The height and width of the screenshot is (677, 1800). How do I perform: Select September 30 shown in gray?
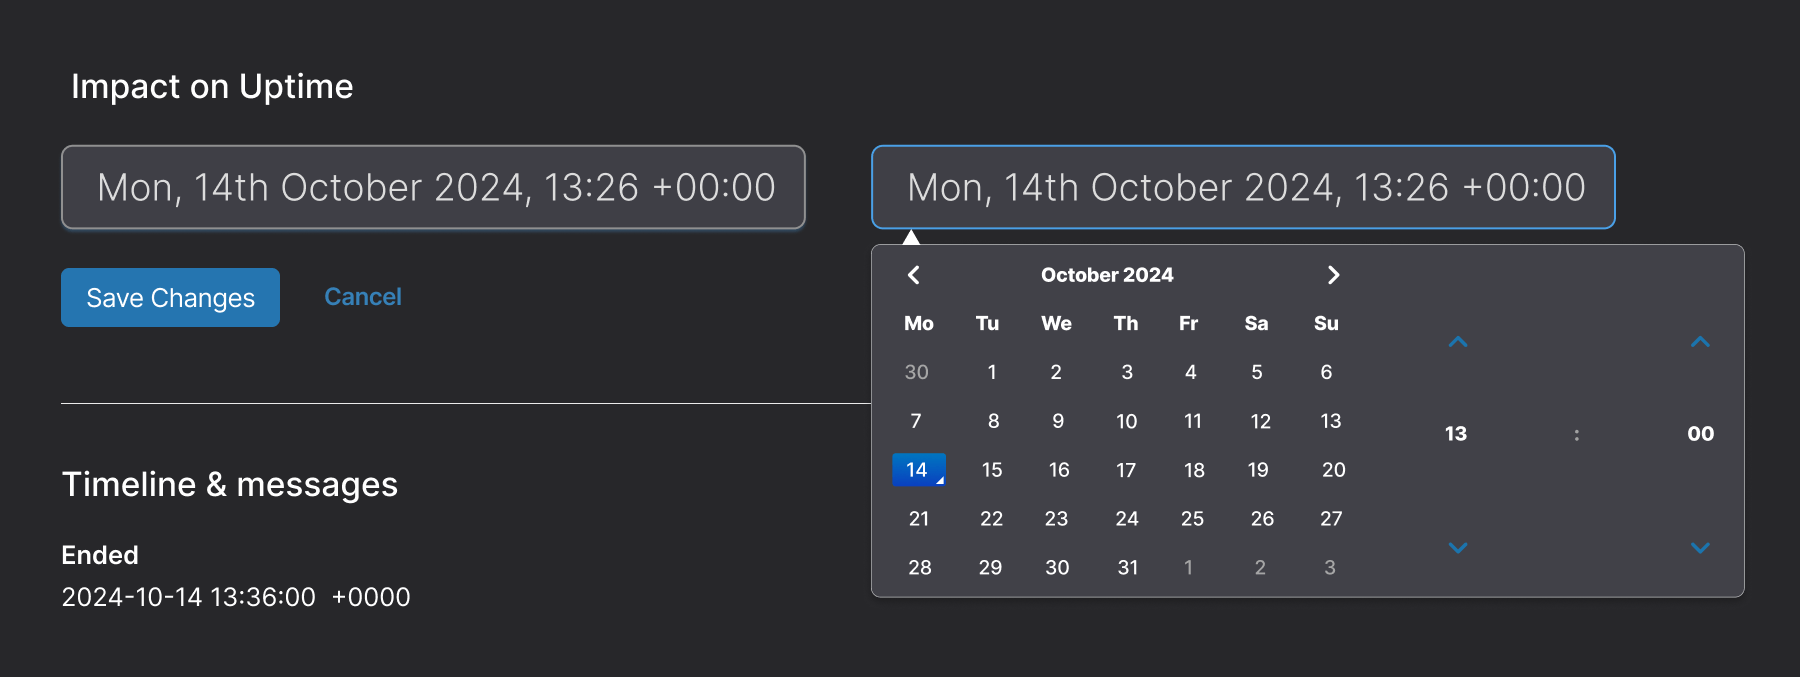[917, 372]
